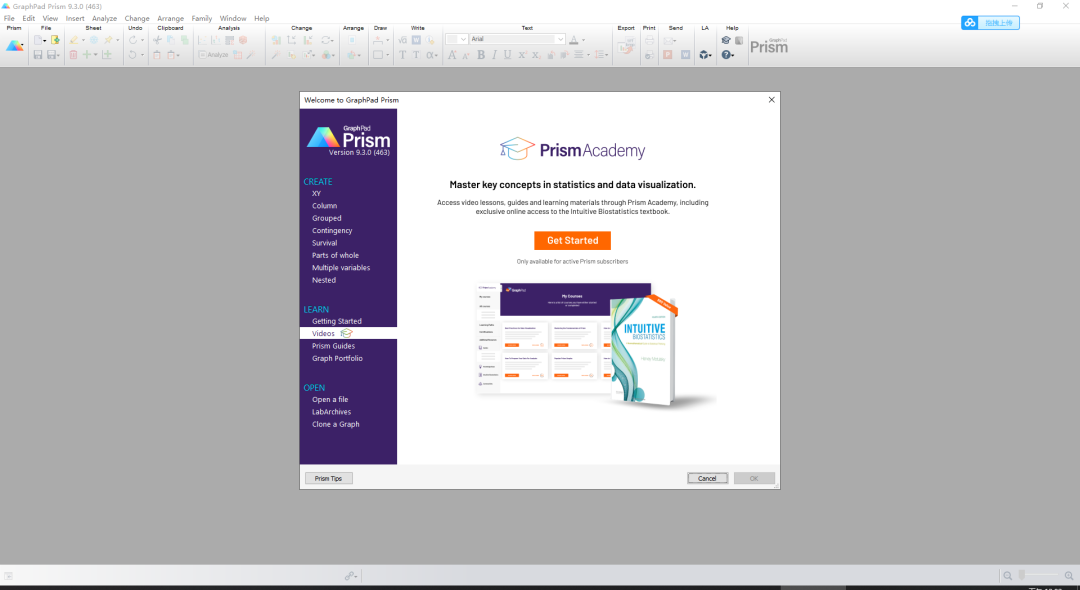Open the Help question mark dropdown
Viewport: 1080px width, 590px height.
[728, 55]
